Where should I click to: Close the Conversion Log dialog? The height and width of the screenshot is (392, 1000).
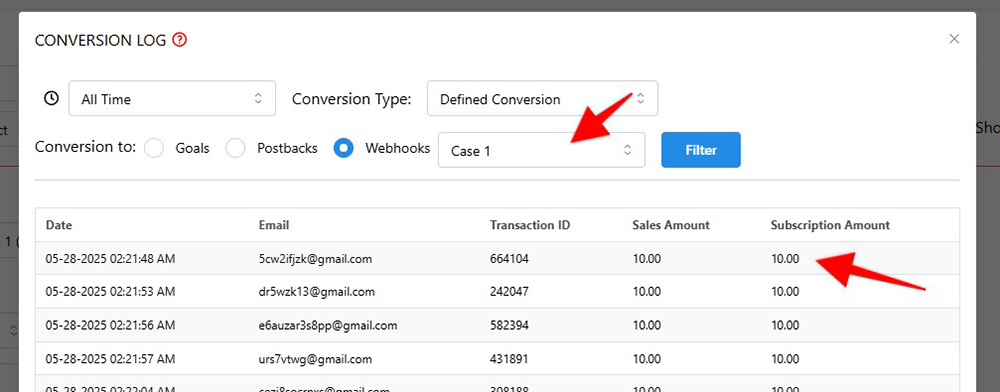(954, 39)
